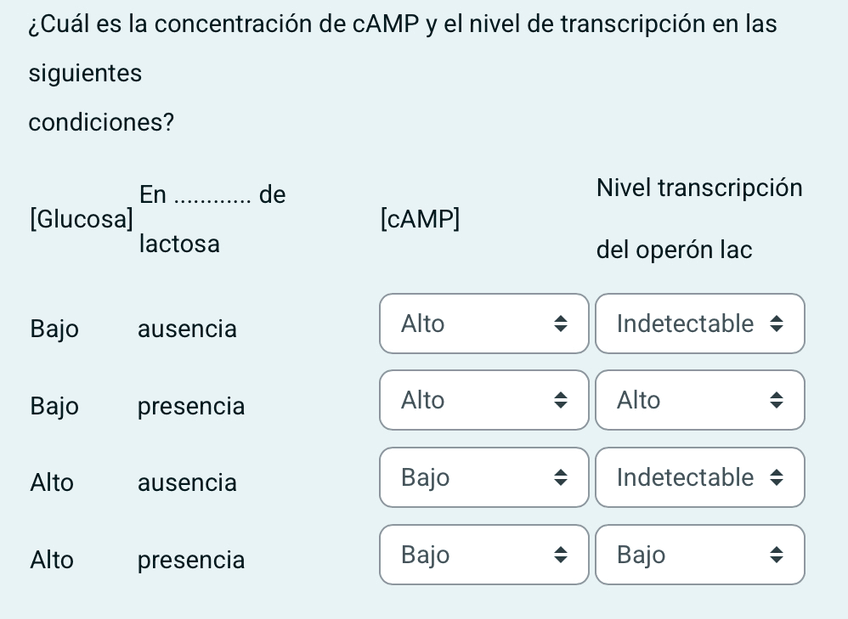Viewport: 848px width, 619px height.
Task: Open cAMP dropdown for Bajo glucosa, presencia row
Action: tap(483, 401)
